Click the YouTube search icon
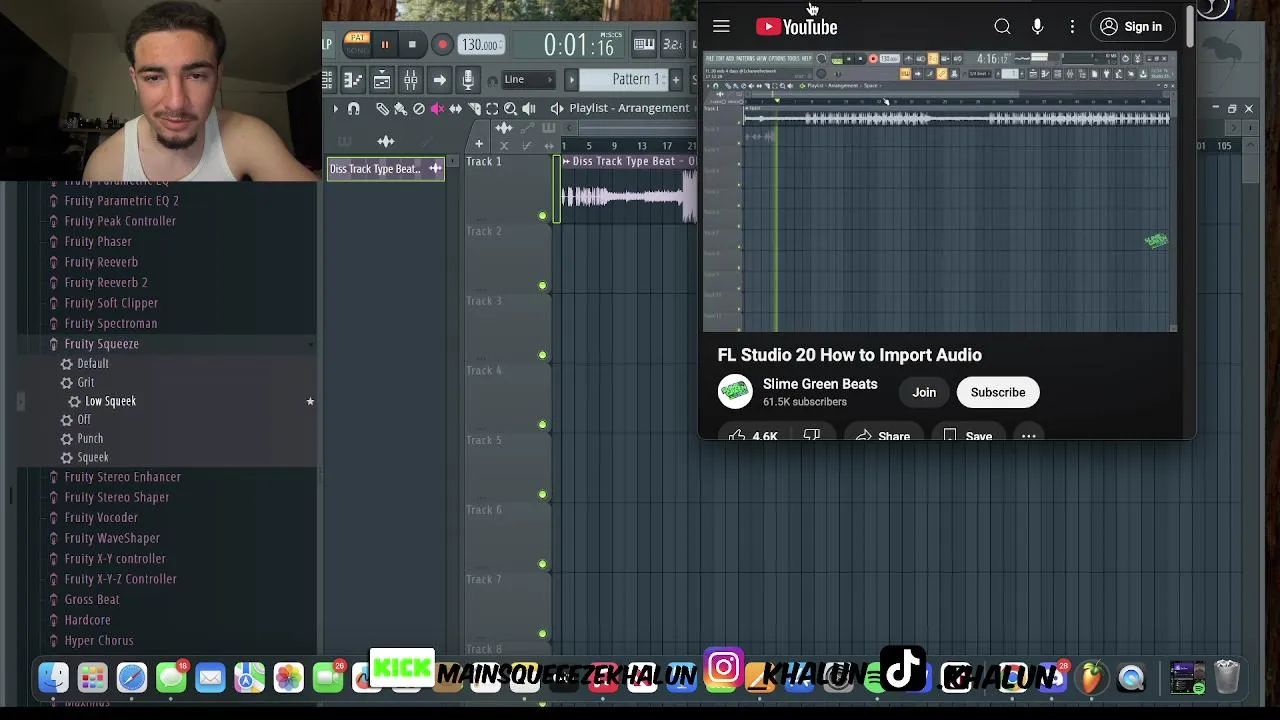 click(1002, 27)
